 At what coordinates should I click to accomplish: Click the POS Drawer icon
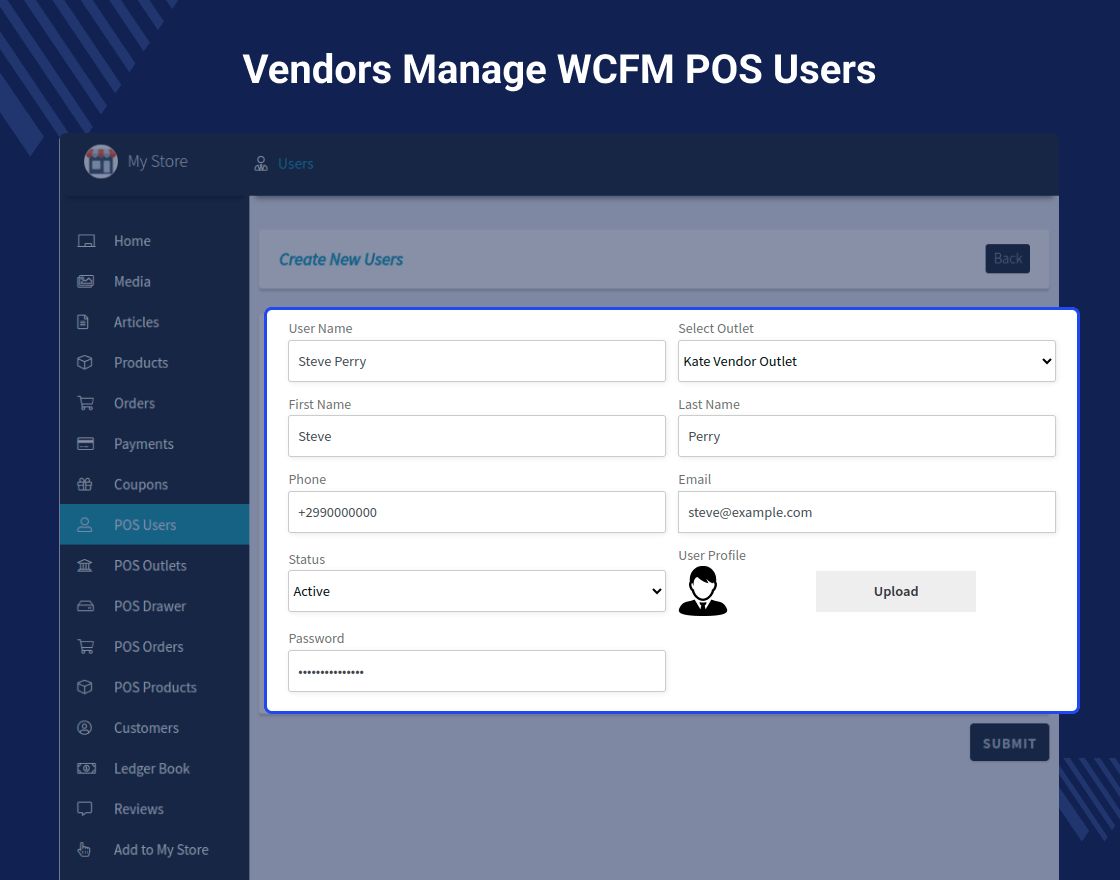click(x=85, y=606)
